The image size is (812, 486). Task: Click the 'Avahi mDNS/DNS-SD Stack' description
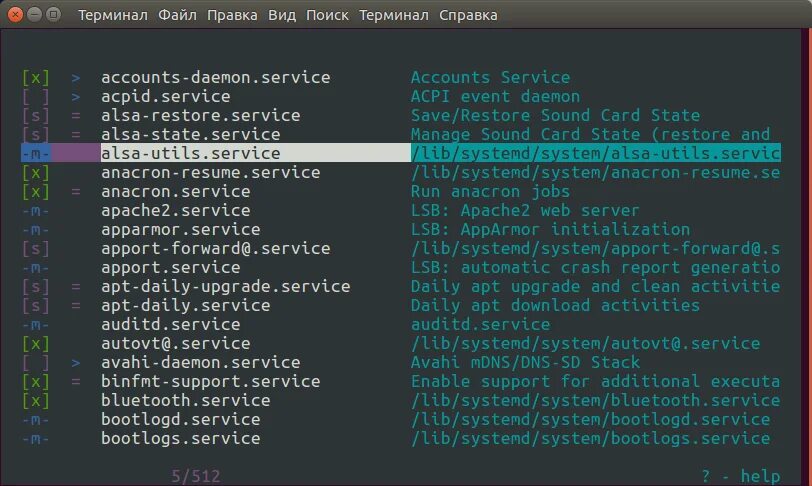pyautogui.click(x=525, y=363)
